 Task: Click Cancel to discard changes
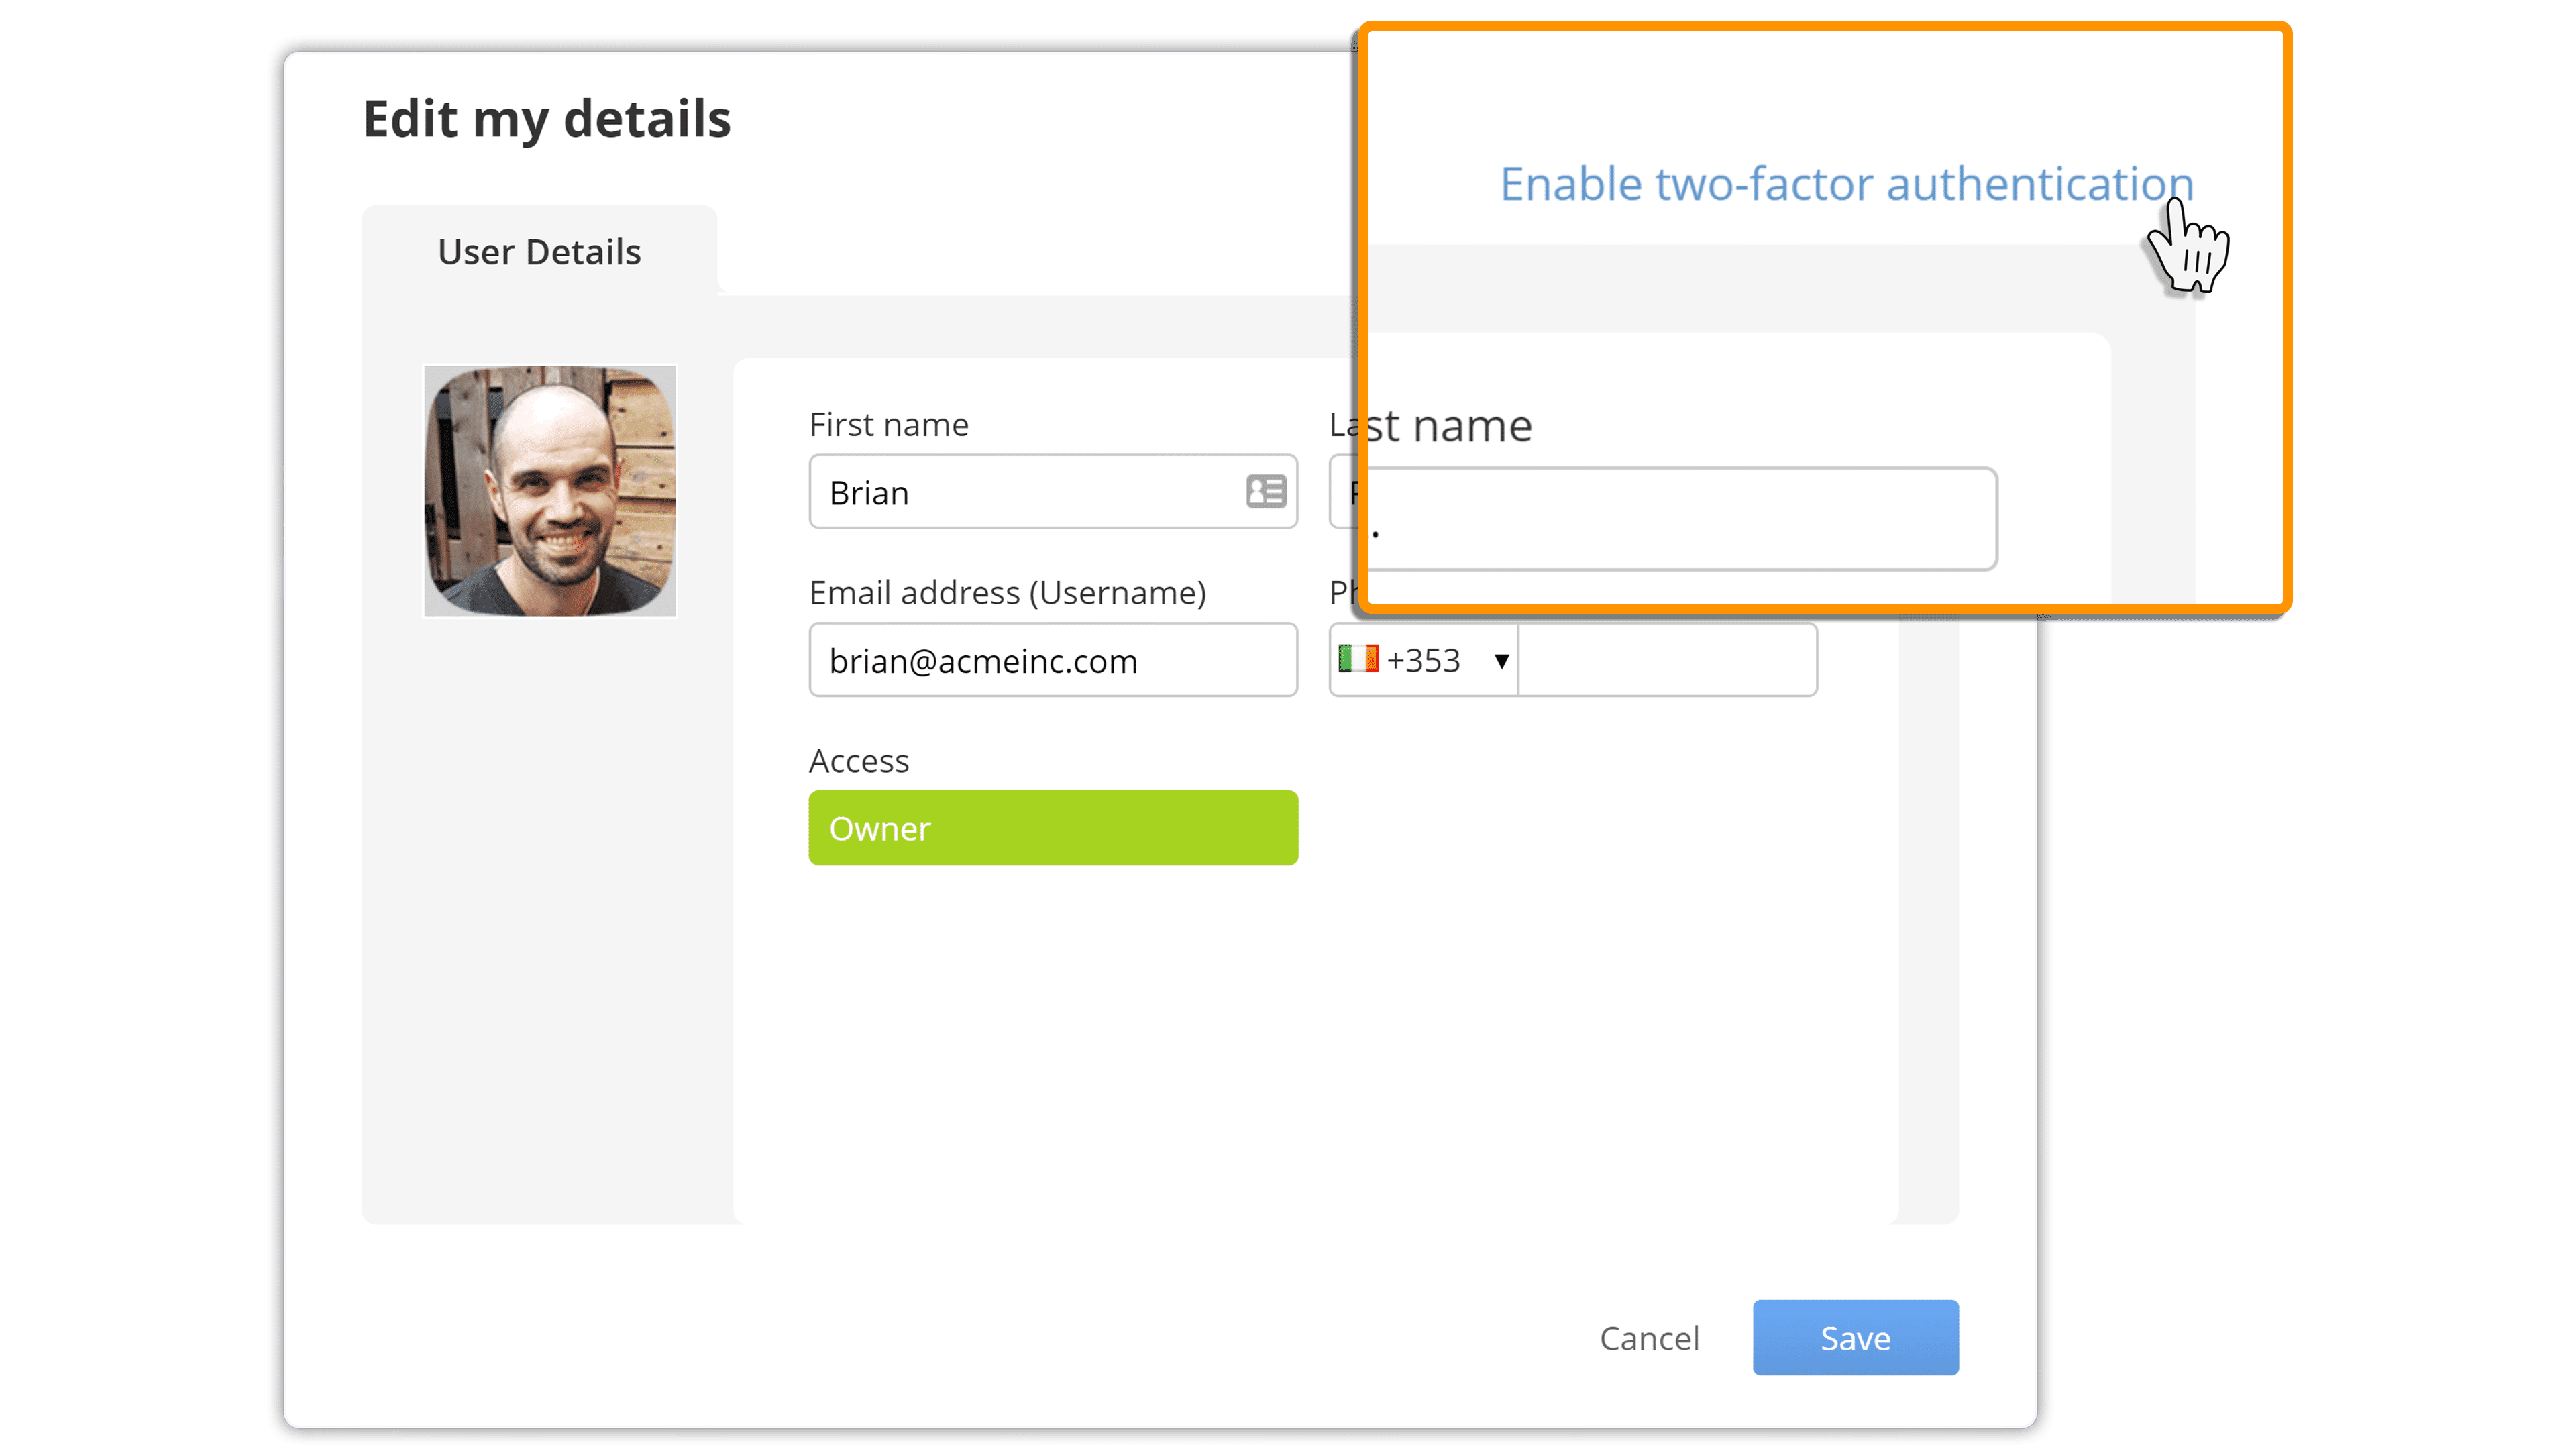1649,1338
